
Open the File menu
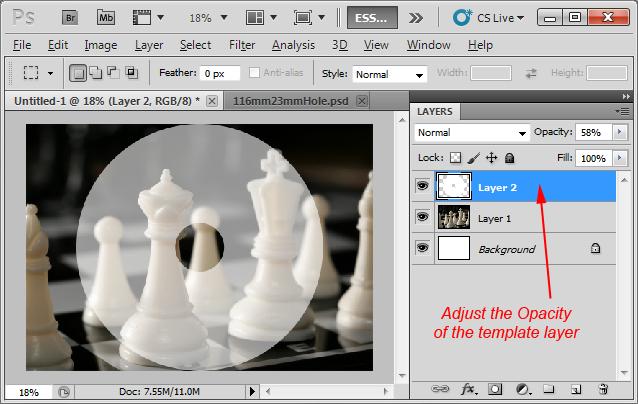tap(22, 45)
